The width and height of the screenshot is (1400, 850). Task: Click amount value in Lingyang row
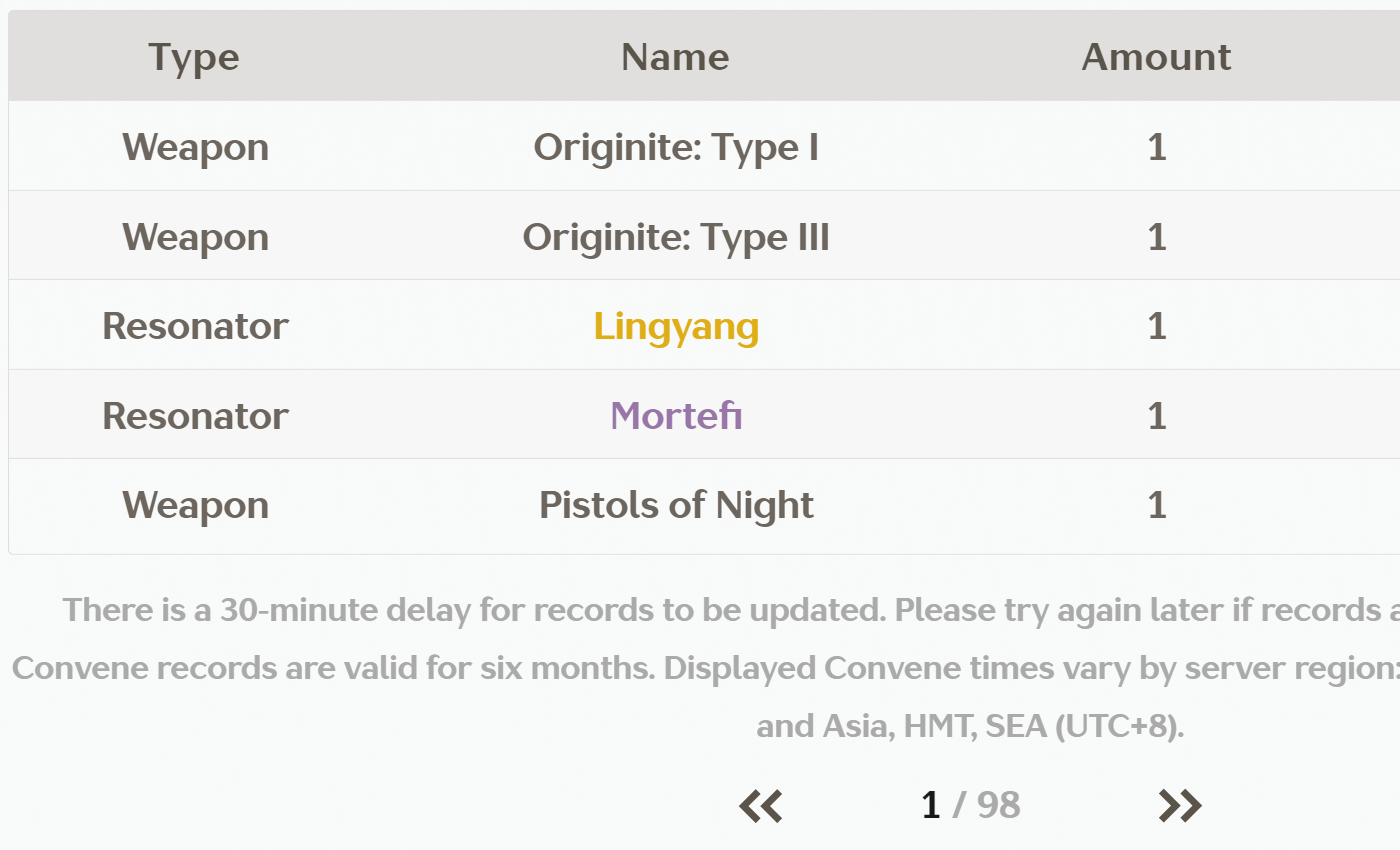pos(1157,326)
